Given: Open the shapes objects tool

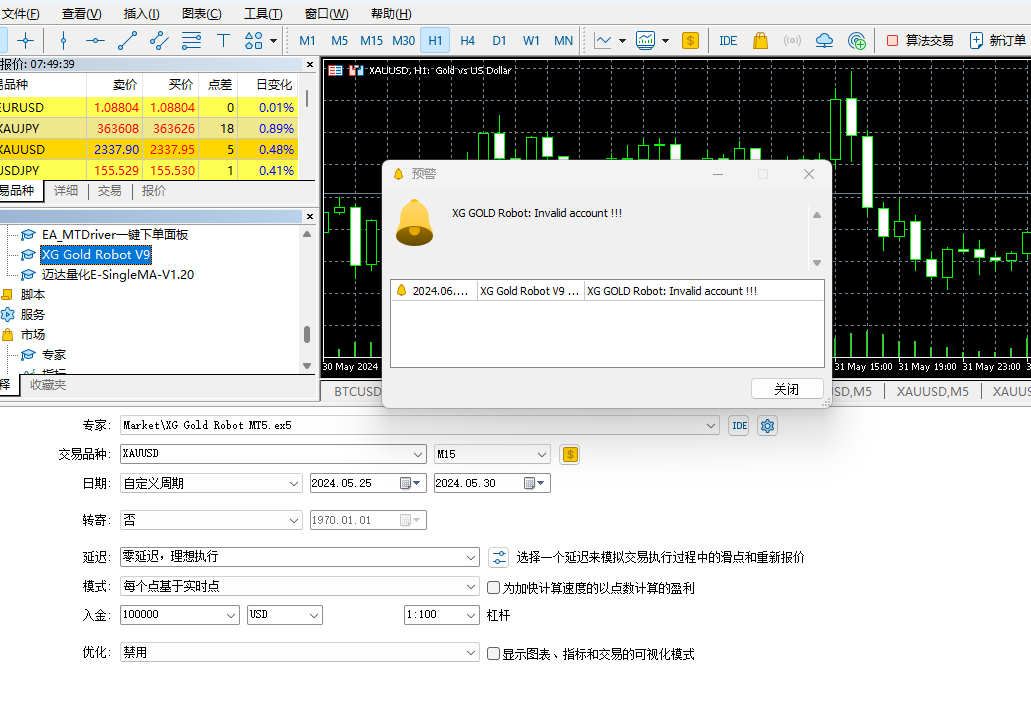Looking at the screenshot, I should [254, 41].
